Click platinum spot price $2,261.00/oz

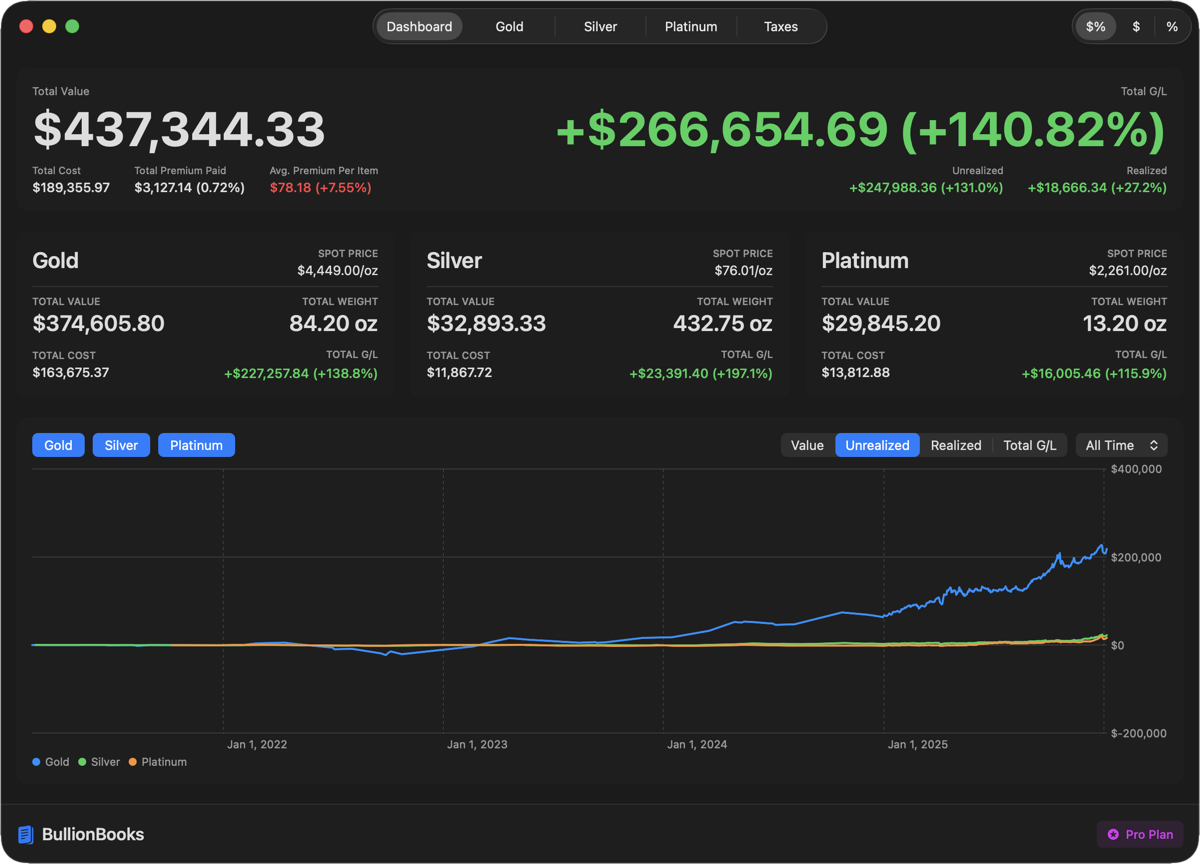pyautogui.click(x=1128, y=270)
